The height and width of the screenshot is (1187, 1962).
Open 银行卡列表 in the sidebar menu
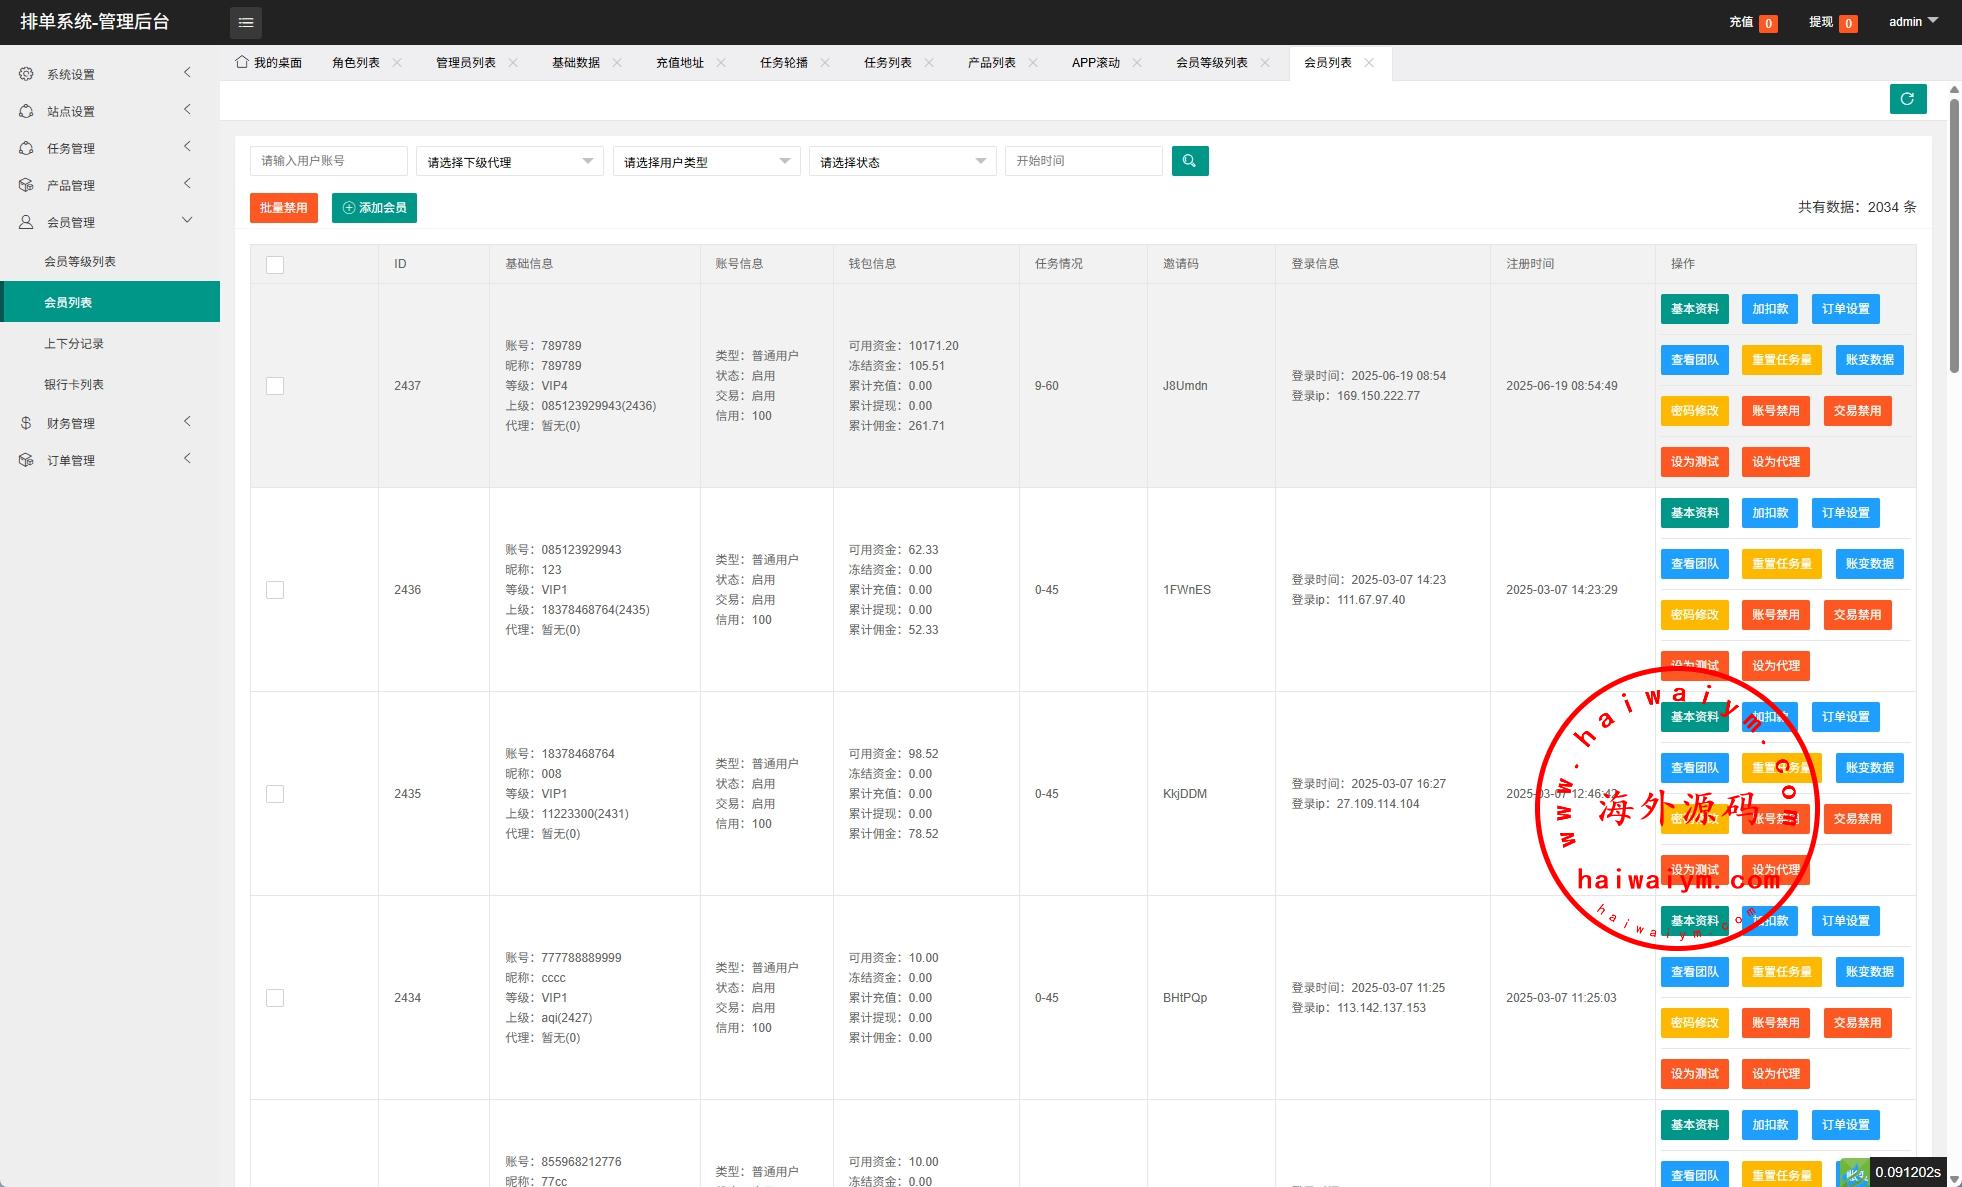[74, 385]
